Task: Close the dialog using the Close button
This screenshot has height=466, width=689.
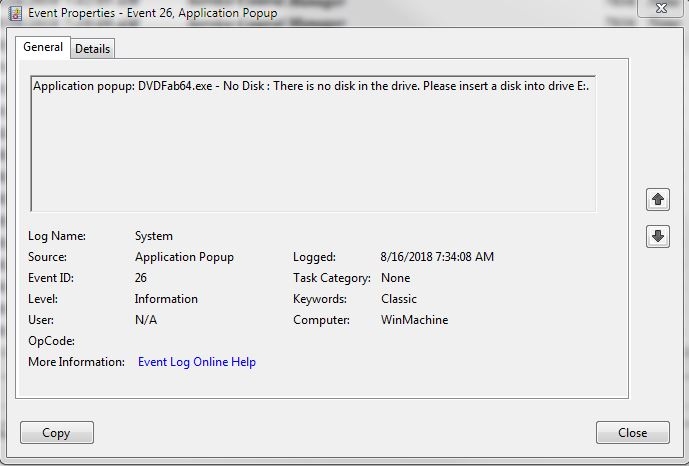Action: coord(632,433)
